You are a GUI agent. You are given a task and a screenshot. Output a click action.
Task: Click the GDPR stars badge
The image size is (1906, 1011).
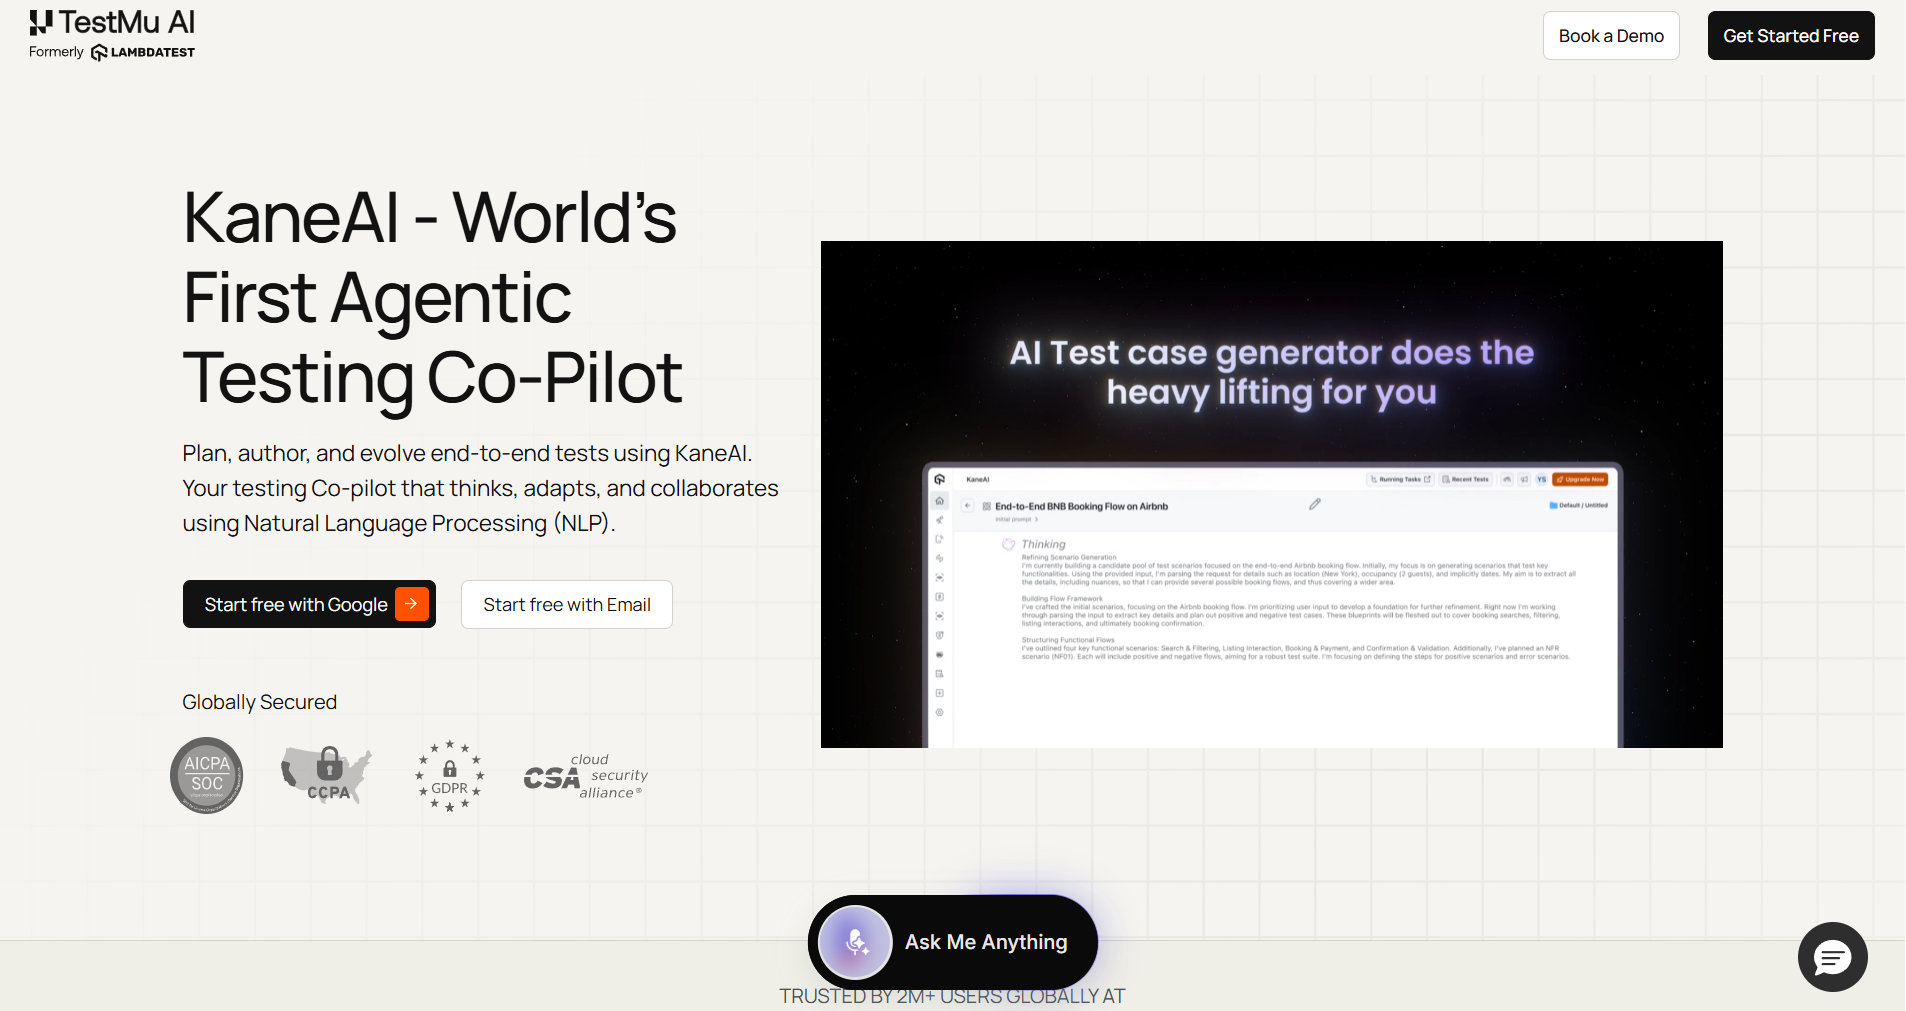[450, 776]
